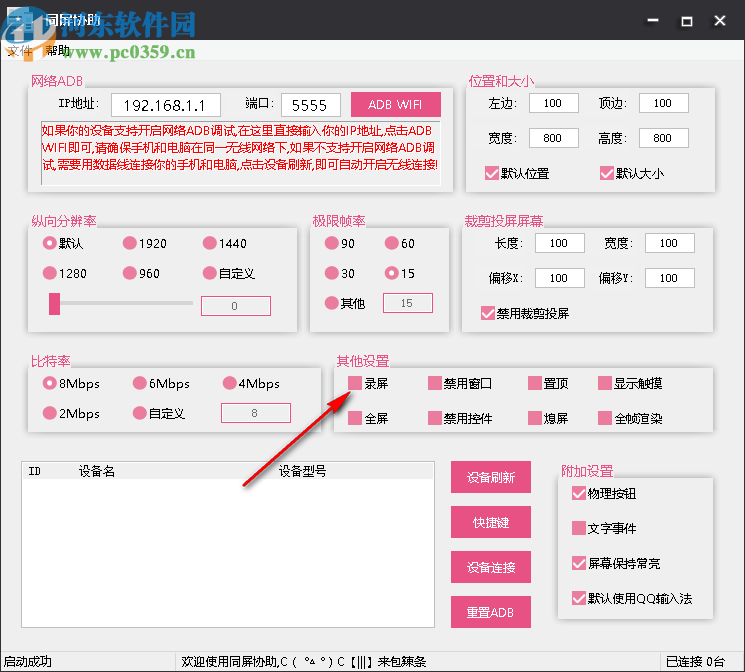The image size is (745, 672).
Task: Select the 默认 resolution radio button
Action: [x=49, y=243]
